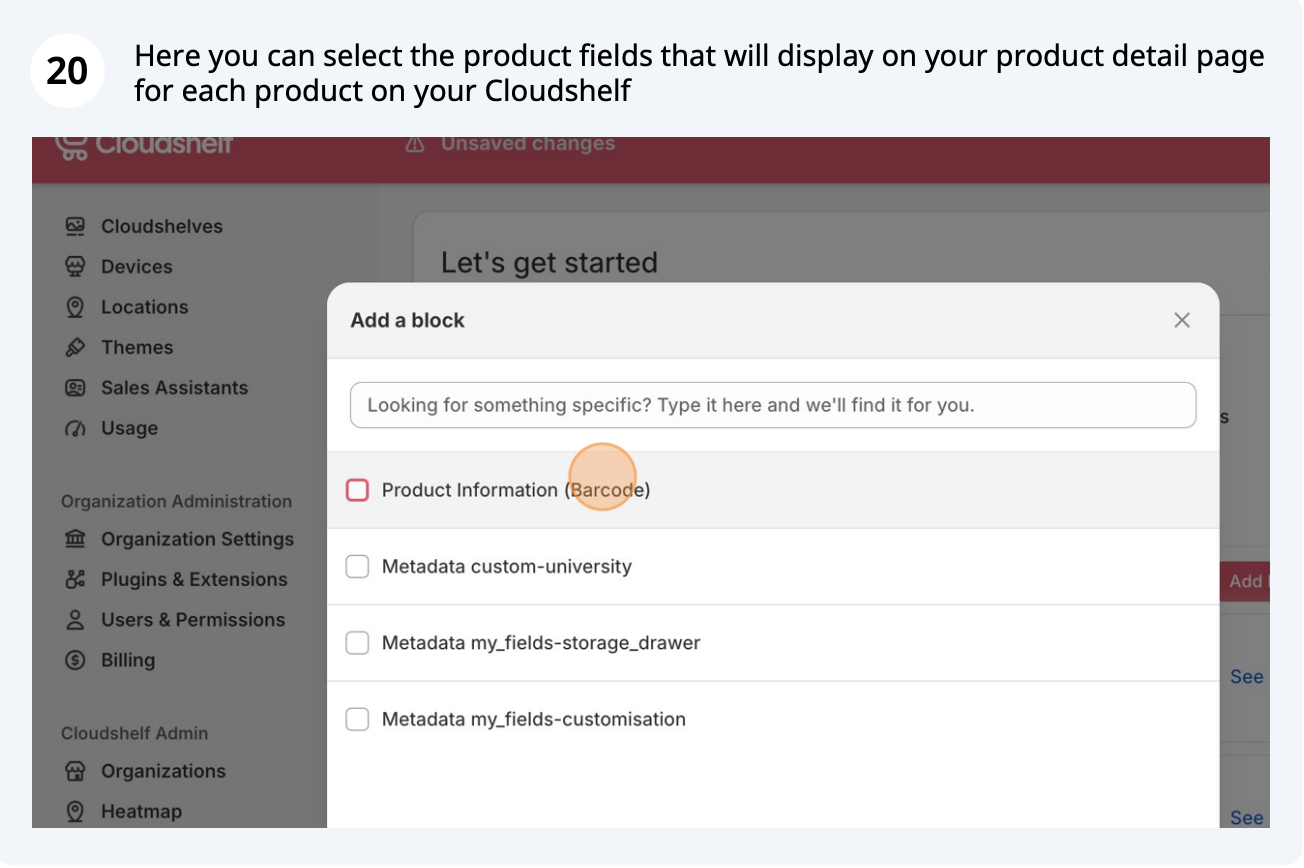Click the Sales Assistants badge icon
The width and height of the screenshot is (1304, 868).
point(75,388)
